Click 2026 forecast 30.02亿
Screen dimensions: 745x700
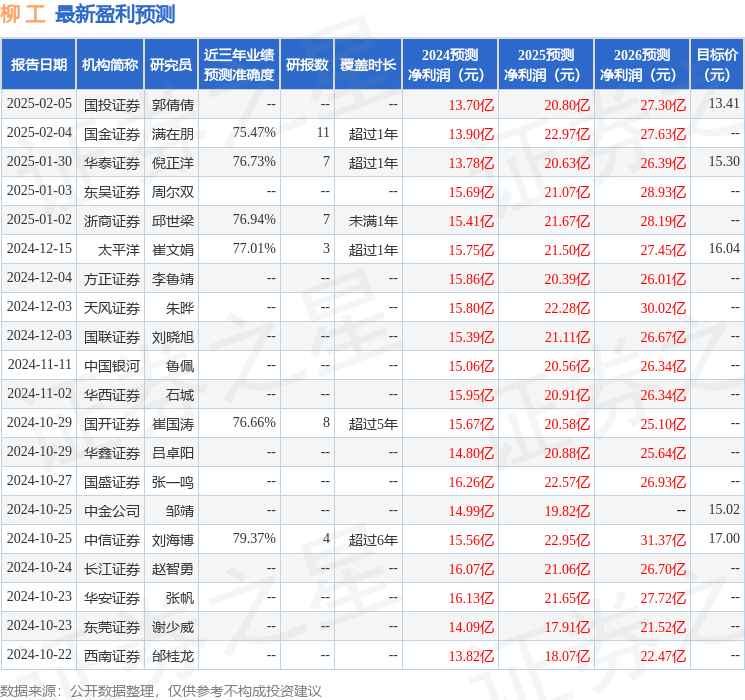click(x=663, y=308)
